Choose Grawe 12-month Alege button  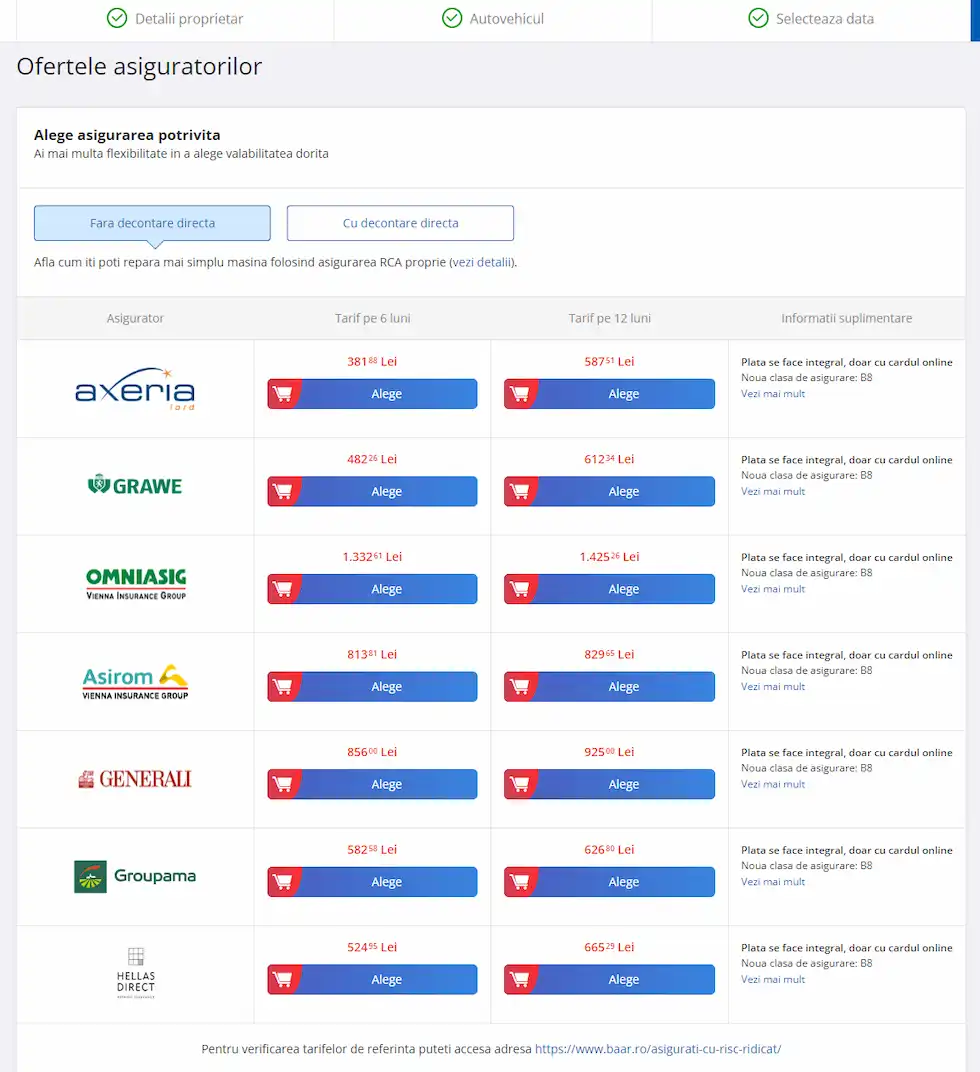point(609,492)
